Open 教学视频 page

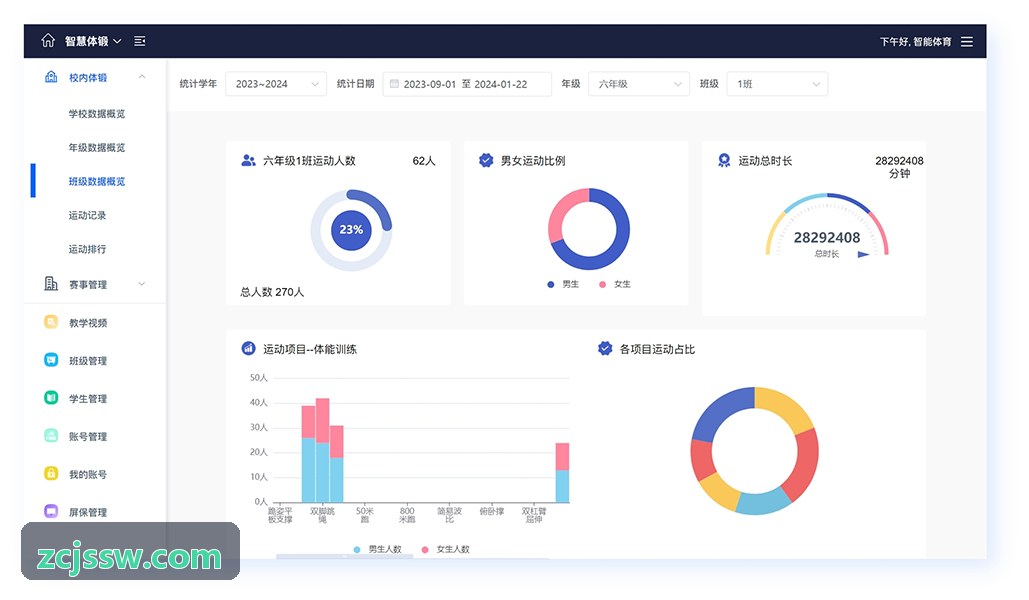tap(88, 322)
